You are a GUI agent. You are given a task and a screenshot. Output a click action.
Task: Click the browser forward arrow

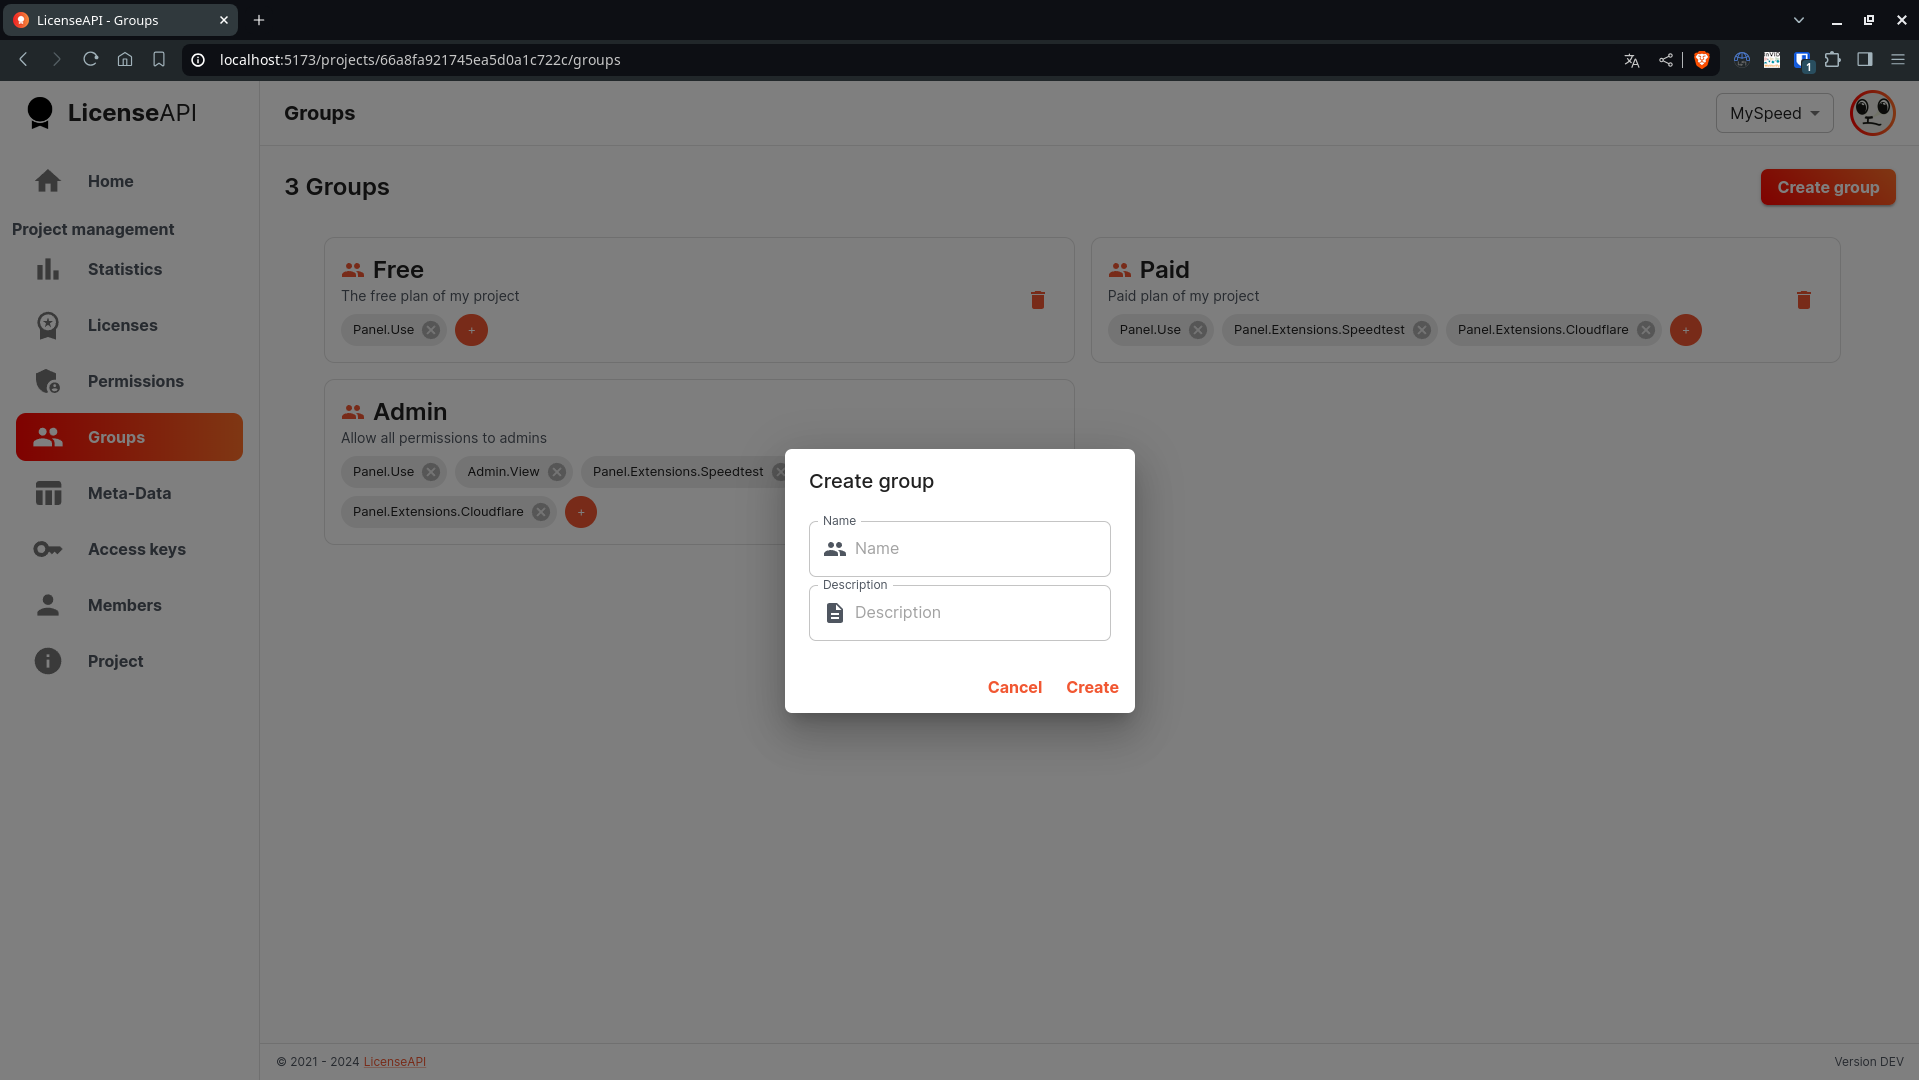tap(57, 60)
